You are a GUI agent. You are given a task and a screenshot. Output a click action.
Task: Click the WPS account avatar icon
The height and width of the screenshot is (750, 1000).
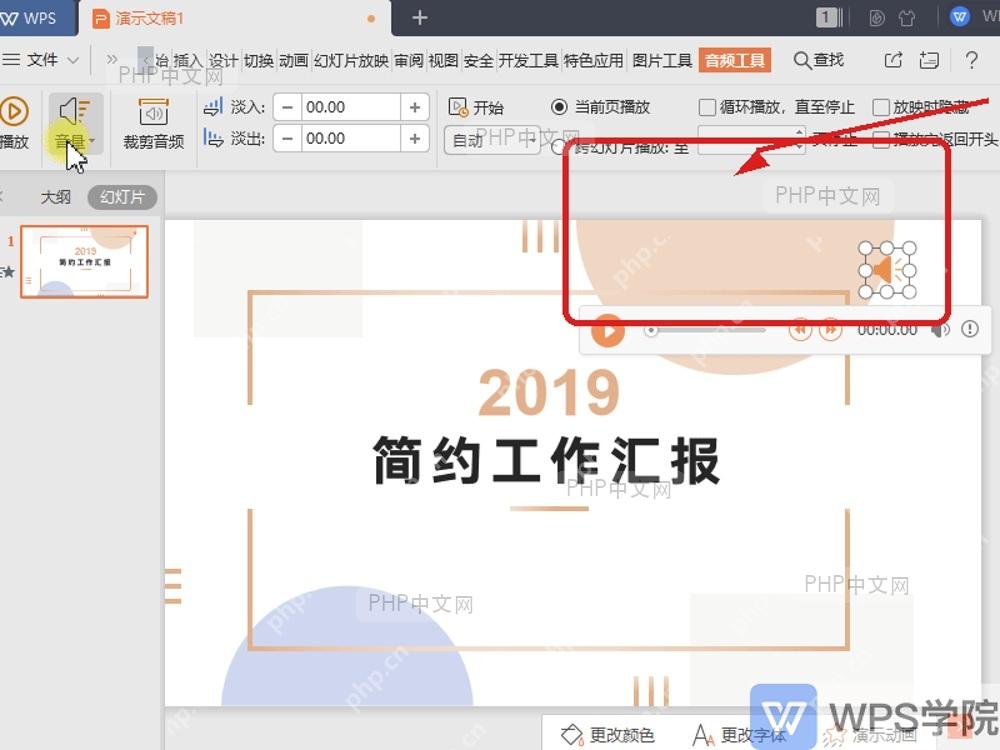pyautogui.click(x=959, y=17)
